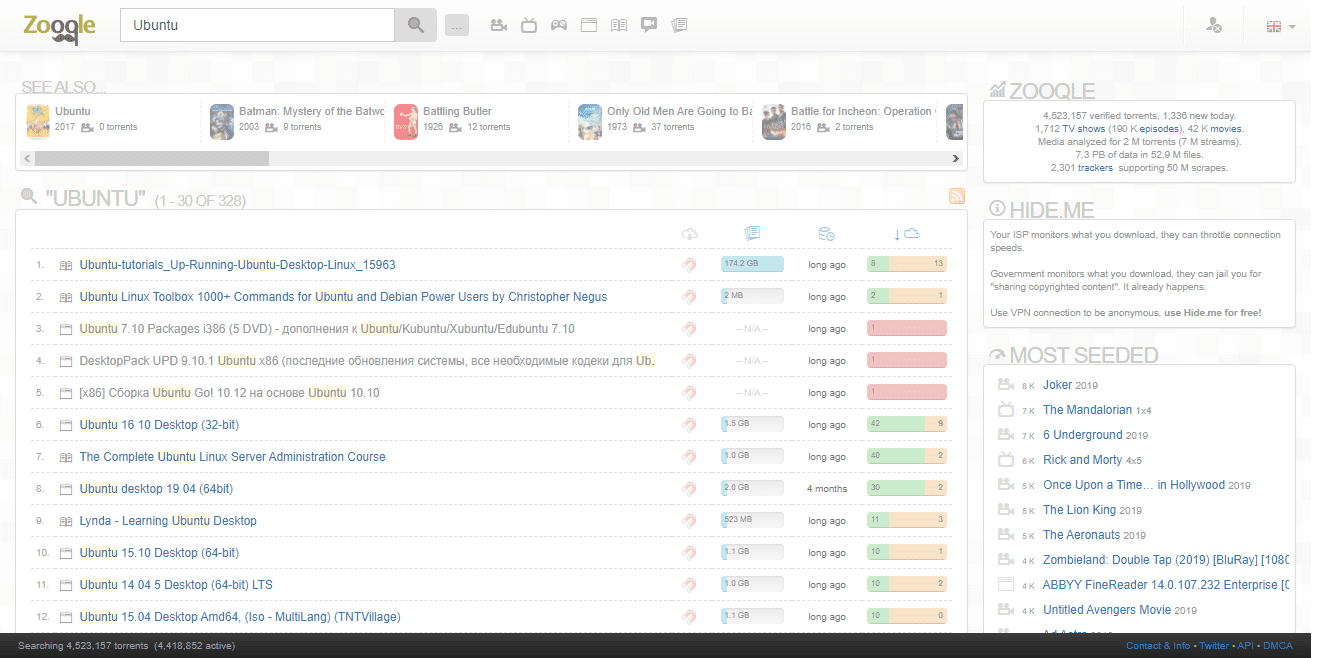Image resolution: width=1326 pixels, height=658 pixels.
Task: Sort results by age column header
Action: tap(826, 234)
